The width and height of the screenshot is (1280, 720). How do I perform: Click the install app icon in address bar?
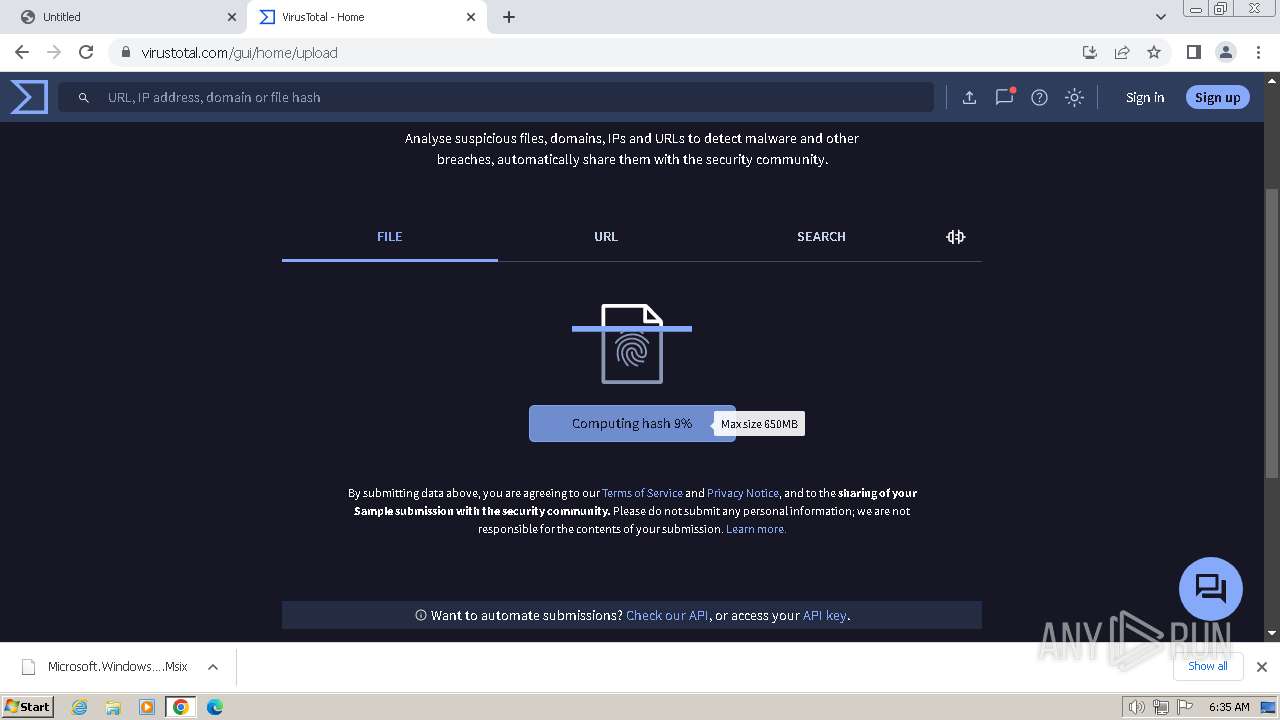tap(1090, 52)
